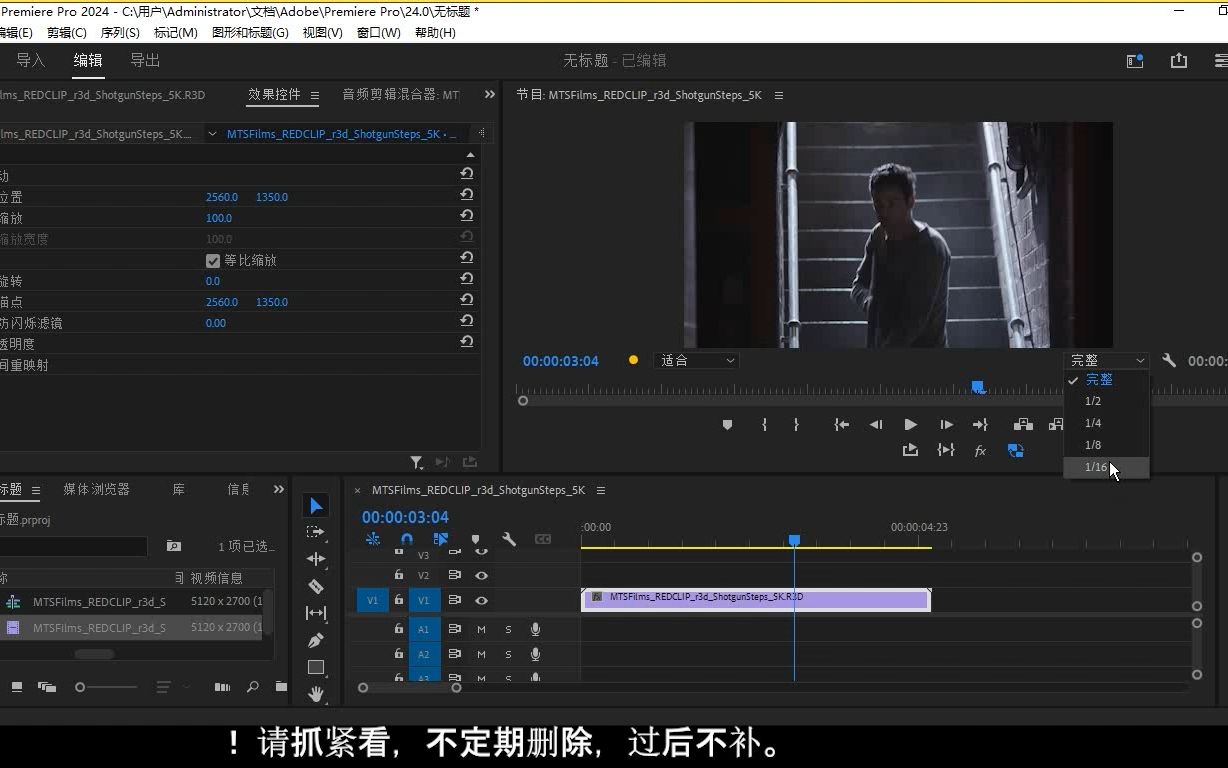Toggle Snap magnet in timeline
The image size is (1228, 768).
tap(407, 539)
